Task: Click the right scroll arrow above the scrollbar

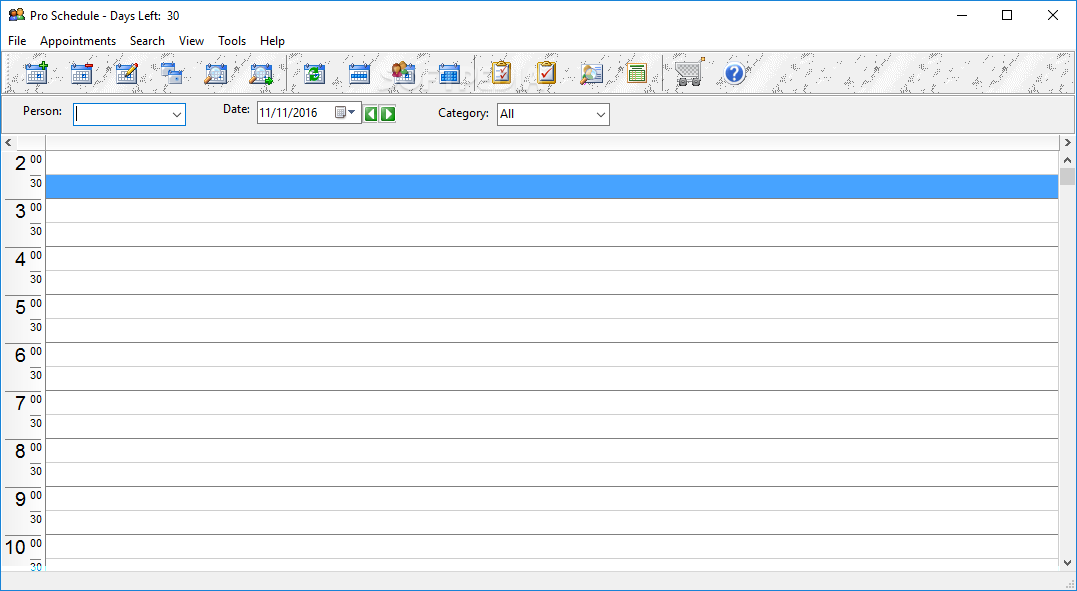Action: pyautogui.click(x=1067, y=143)
